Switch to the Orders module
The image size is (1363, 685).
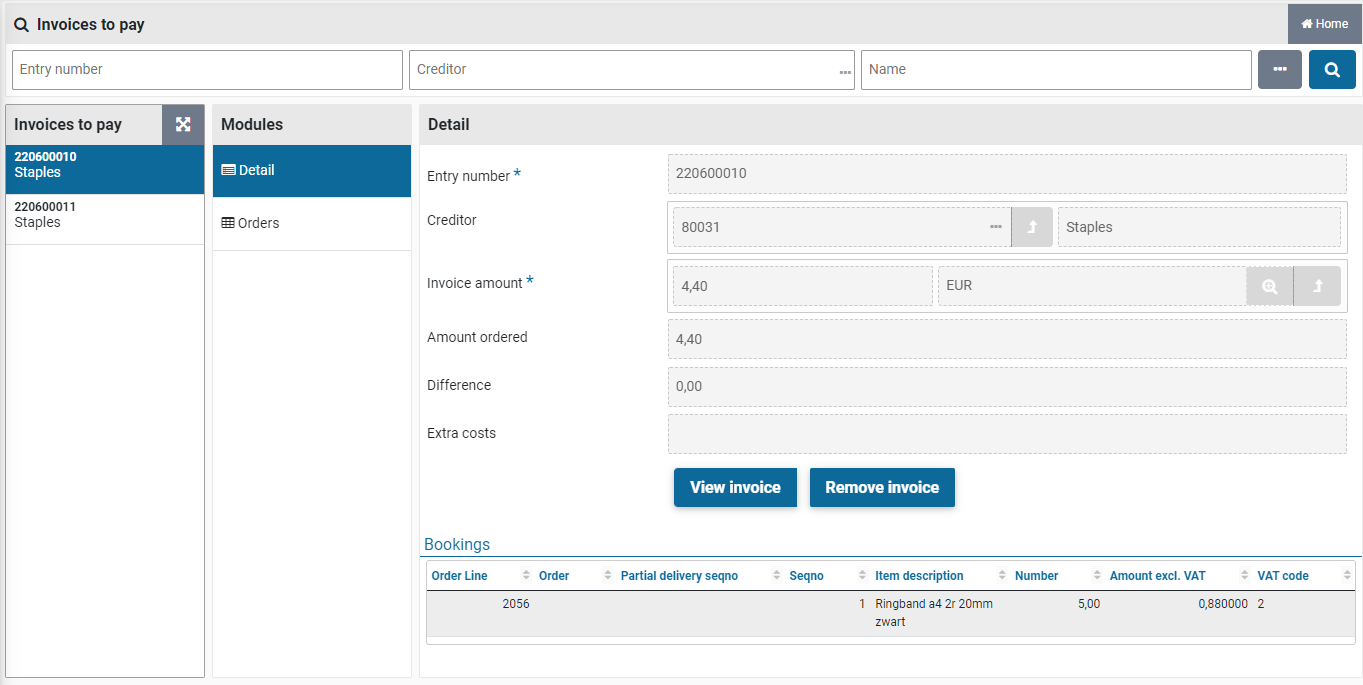tap(311, 223)
